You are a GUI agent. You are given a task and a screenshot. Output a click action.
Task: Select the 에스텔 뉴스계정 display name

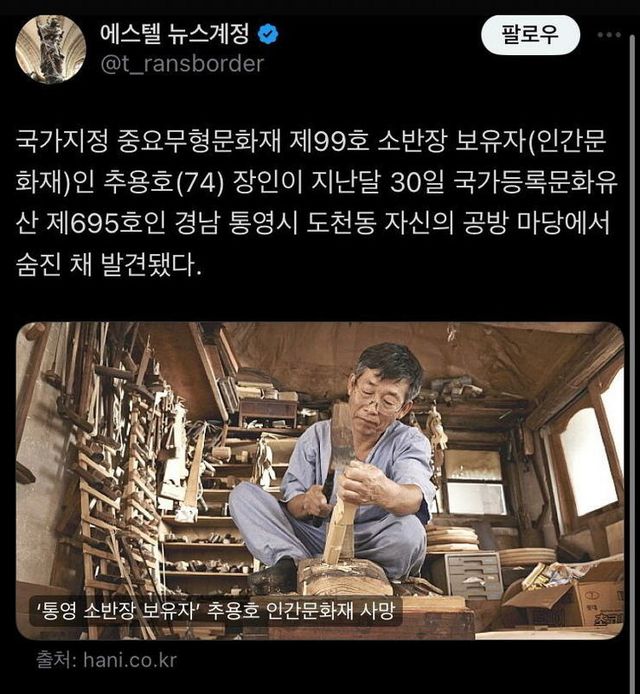(x=175, y=34)
